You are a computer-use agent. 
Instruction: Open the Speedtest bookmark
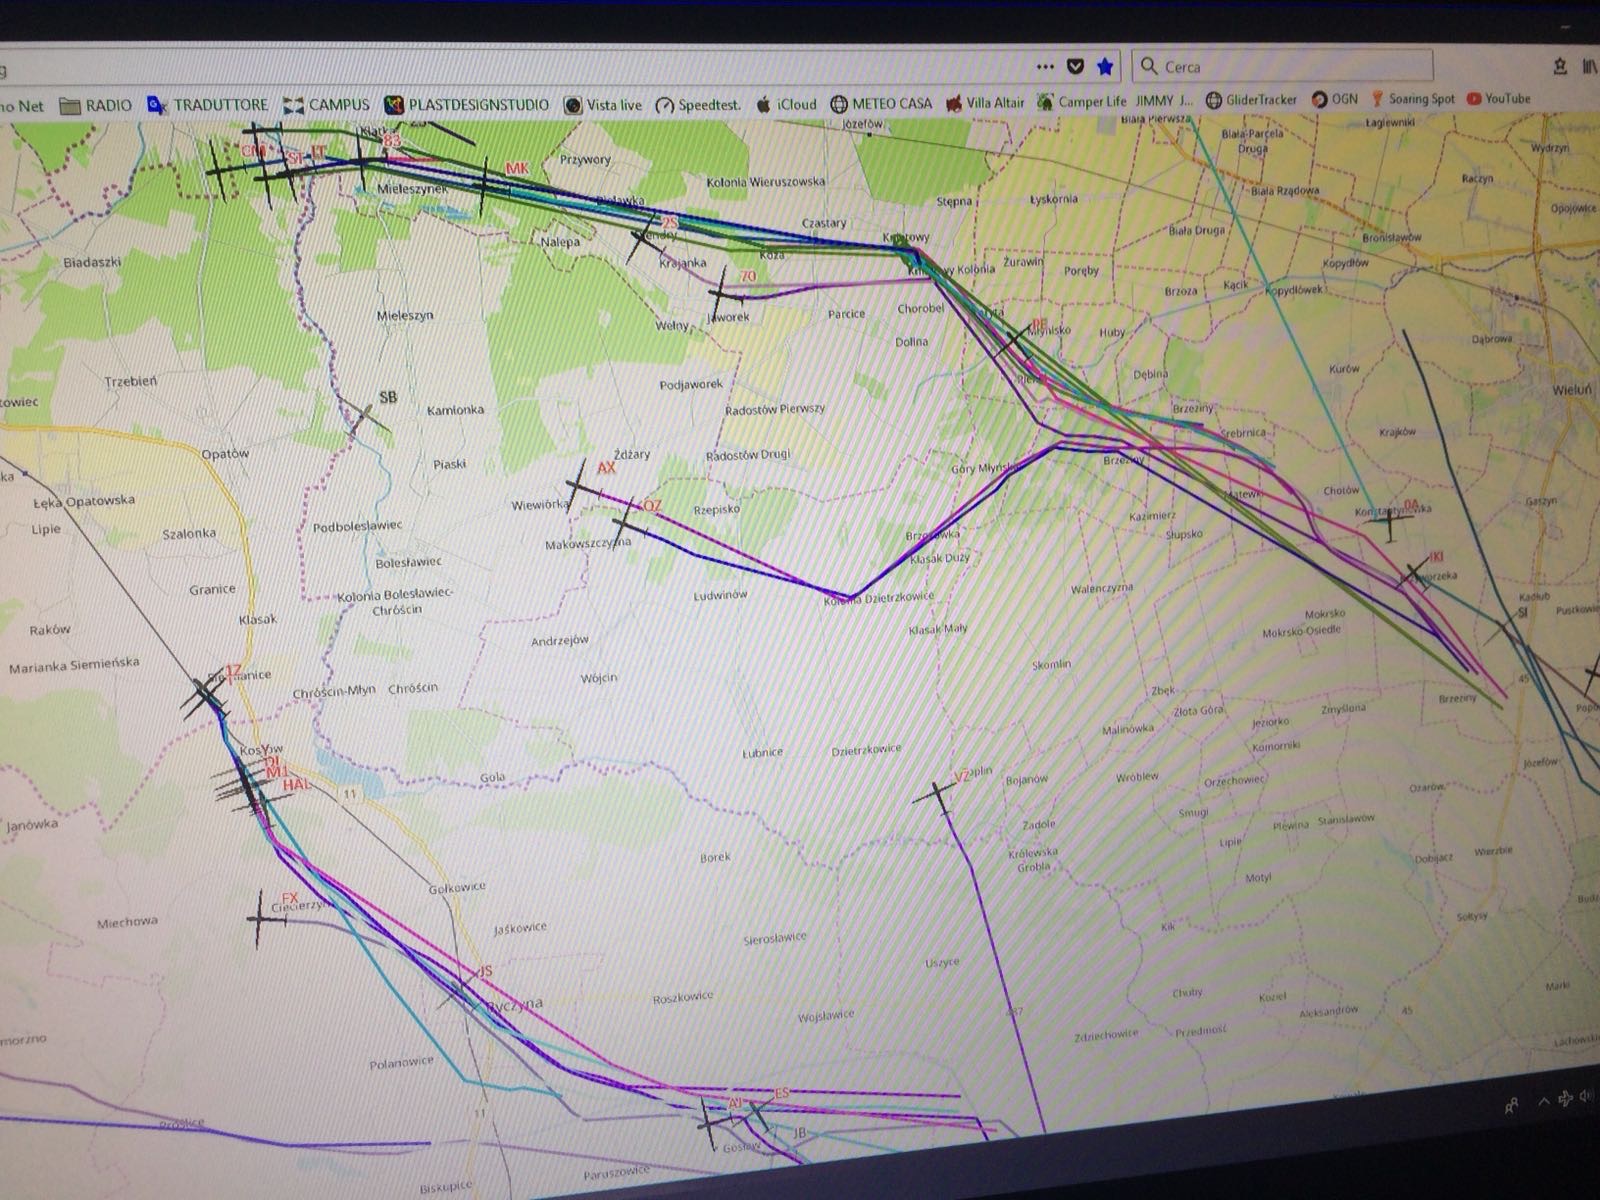(x=698, y=104)
